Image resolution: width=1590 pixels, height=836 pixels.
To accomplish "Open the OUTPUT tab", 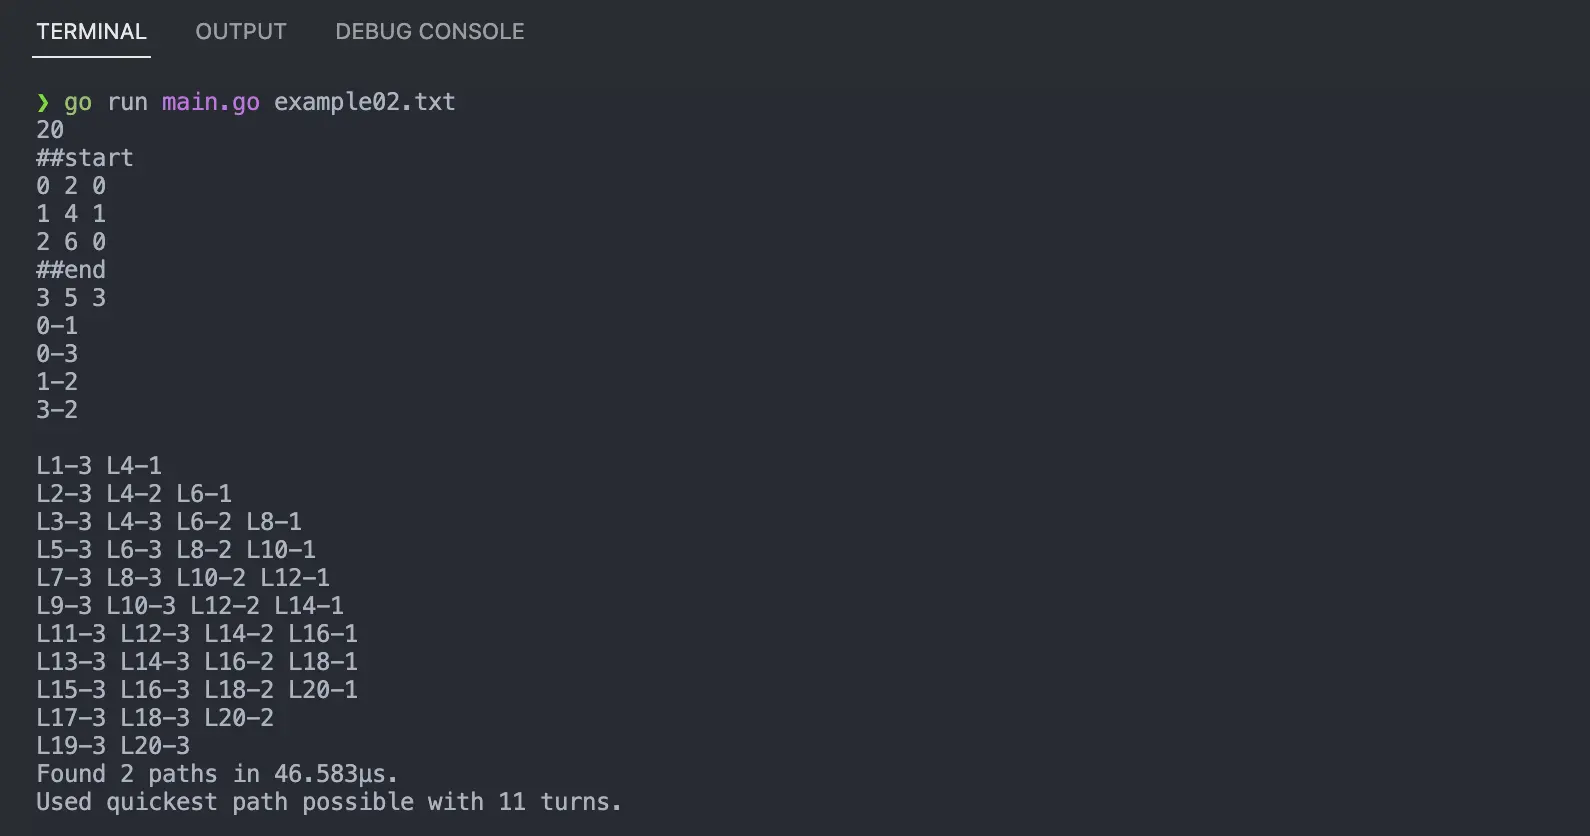I will [x=241, y=32].
